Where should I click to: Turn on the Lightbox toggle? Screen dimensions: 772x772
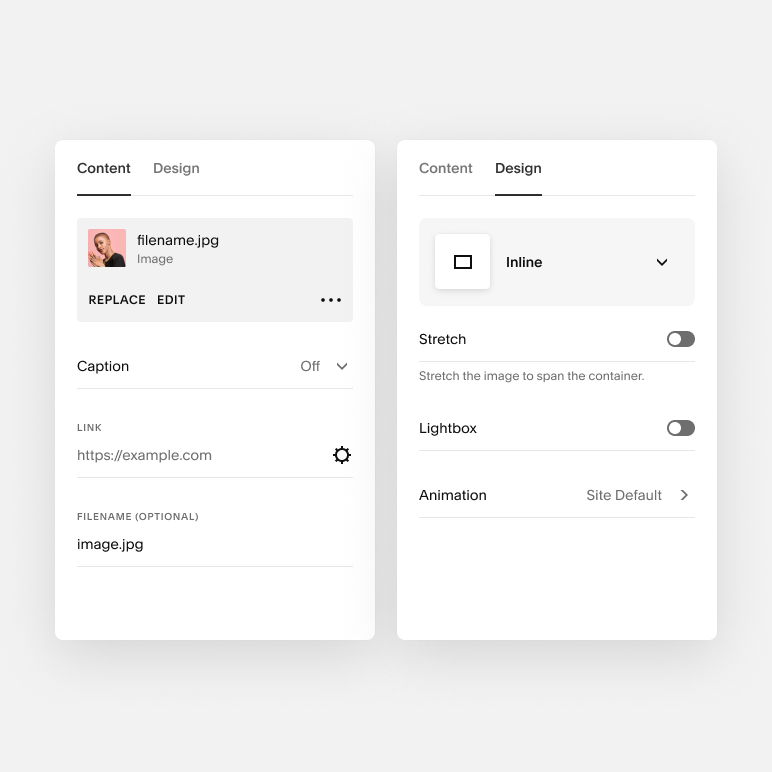680,428
